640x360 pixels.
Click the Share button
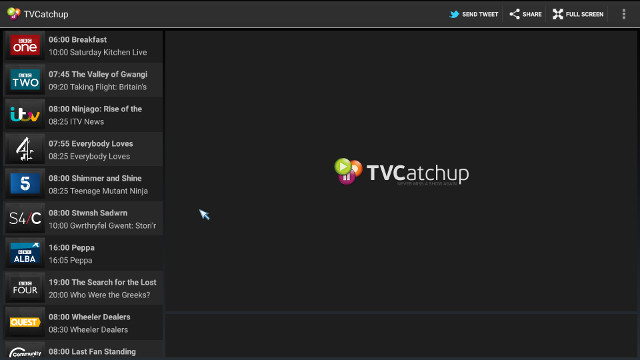coord(526,14)
